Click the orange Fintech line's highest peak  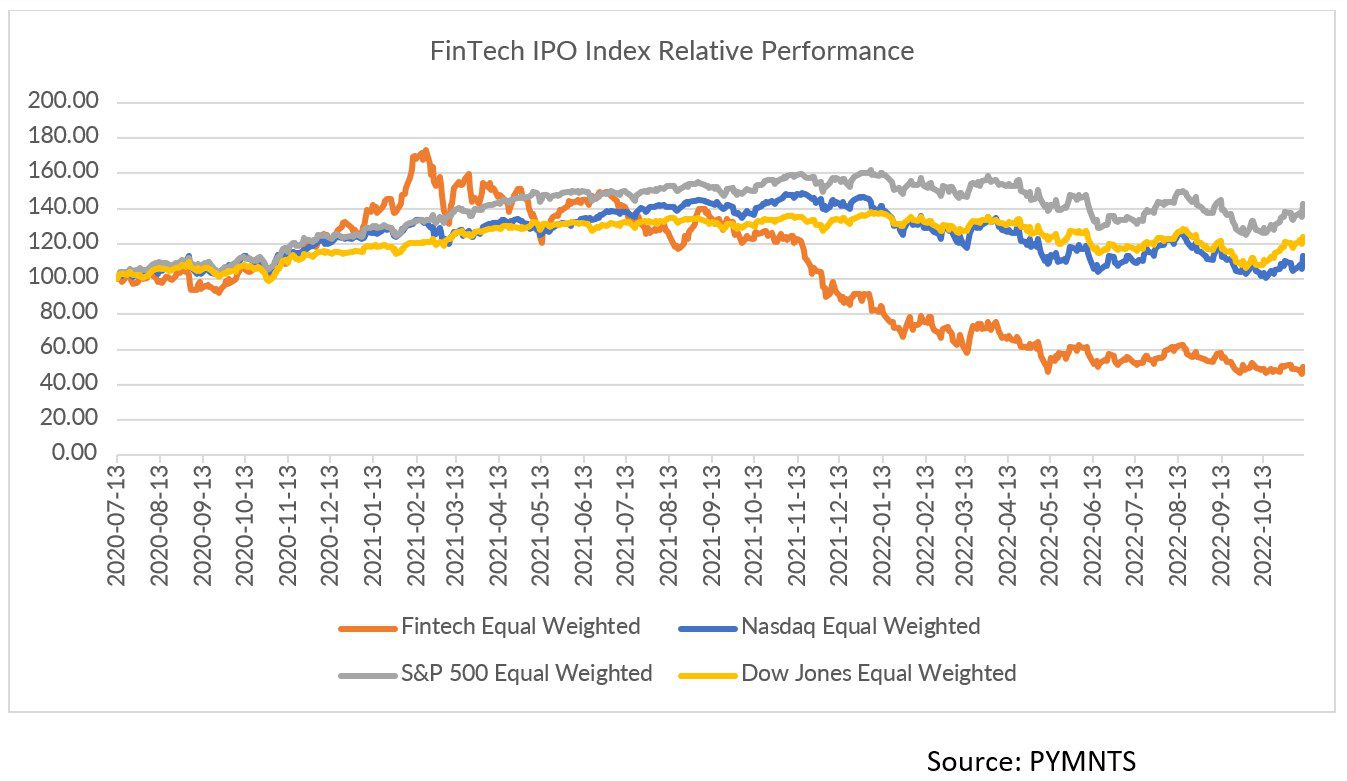pyautogui.click(x=425, y=152)
